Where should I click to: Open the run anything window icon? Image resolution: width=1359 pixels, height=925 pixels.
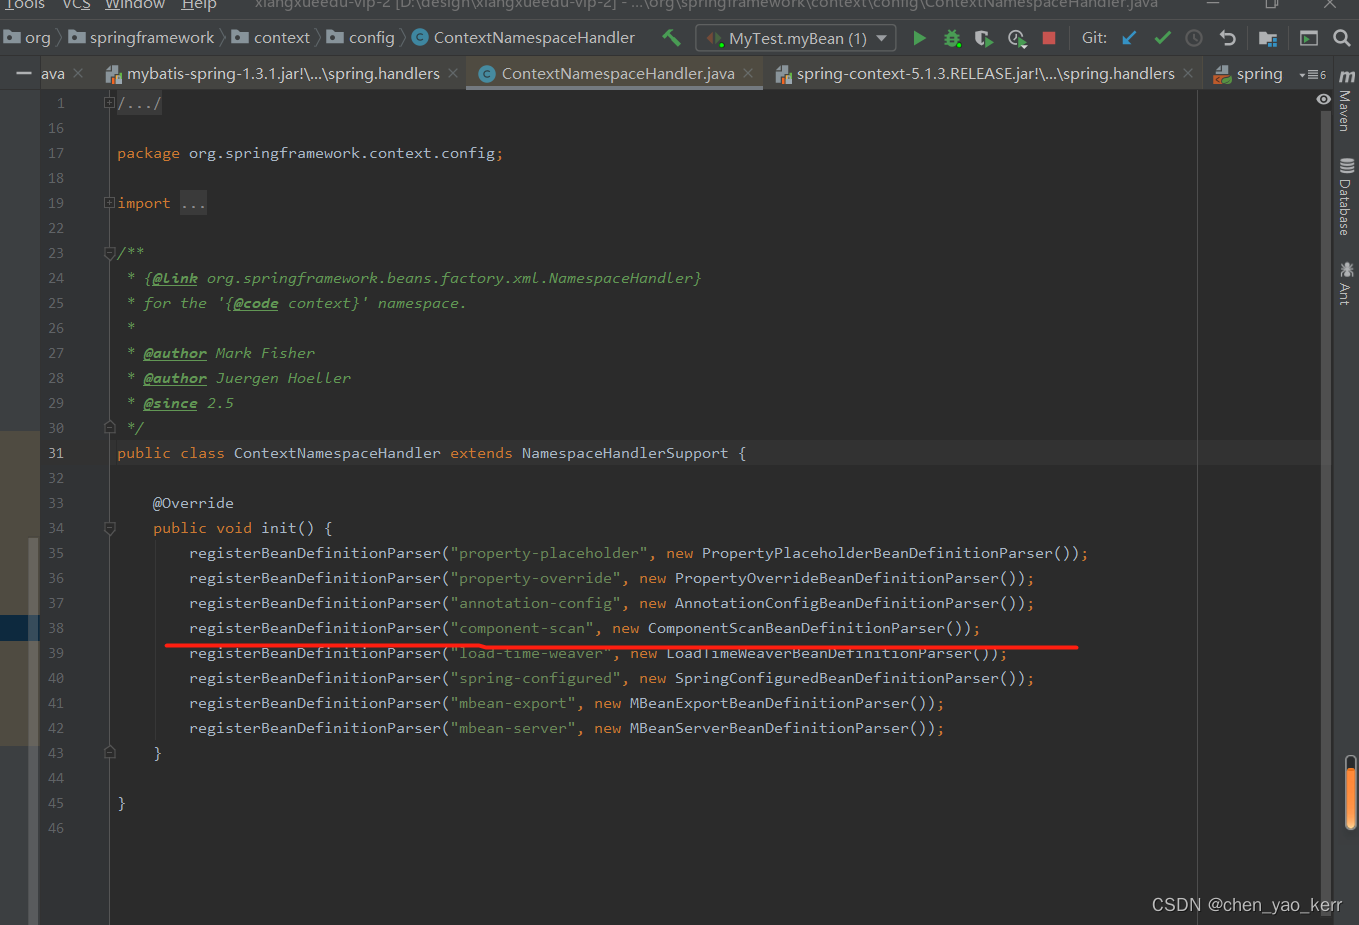(x=1309, y=38)
